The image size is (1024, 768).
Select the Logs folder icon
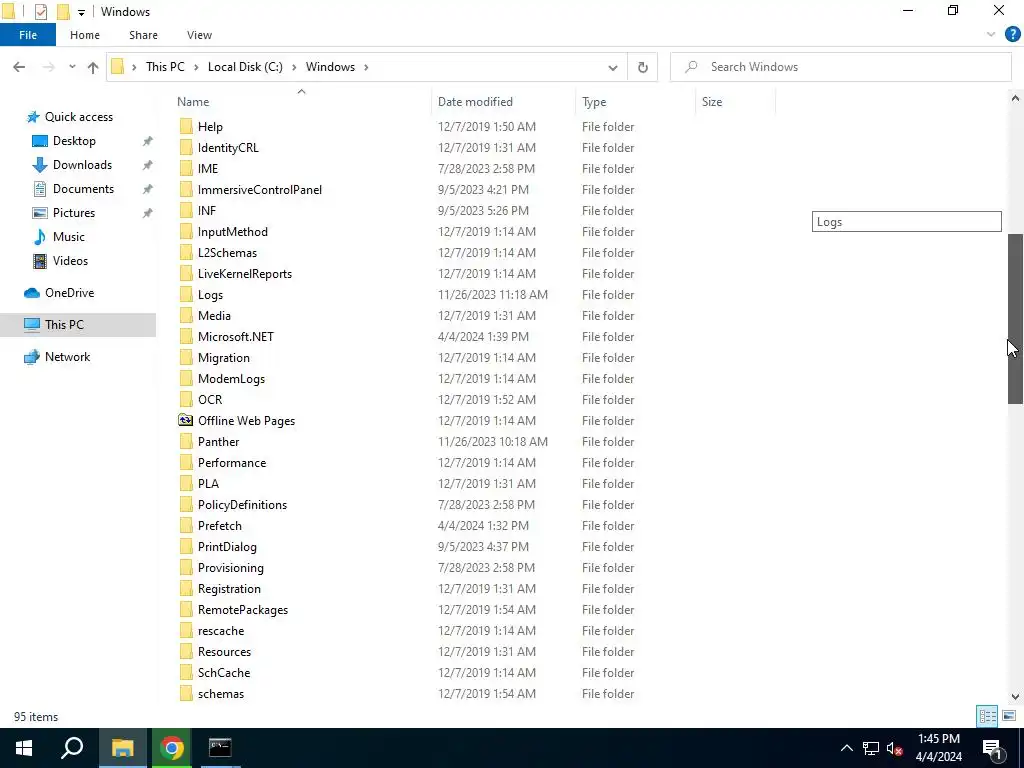186,295
